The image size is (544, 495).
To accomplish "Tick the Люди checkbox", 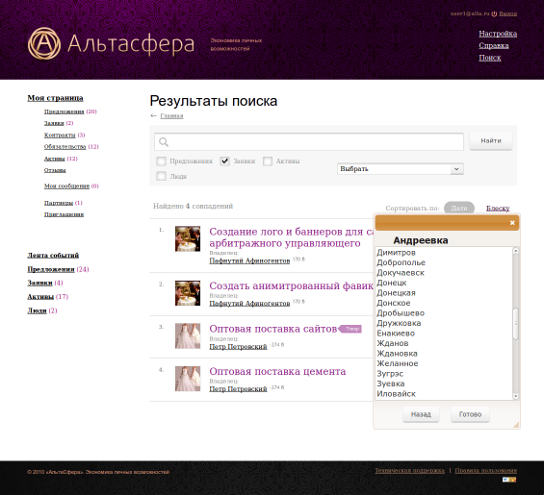I will [161, 176].
